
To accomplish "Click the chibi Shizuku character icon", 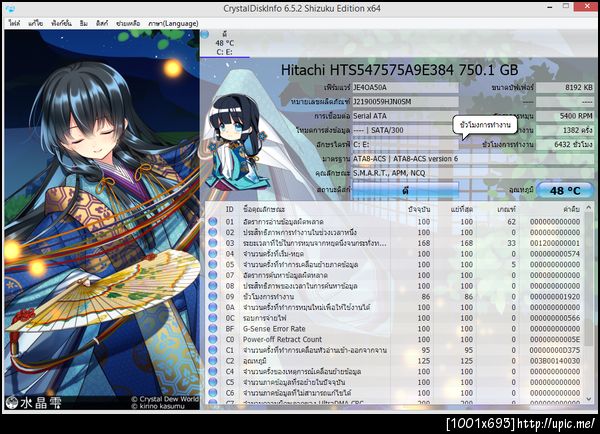I will (x=236, y=142).
